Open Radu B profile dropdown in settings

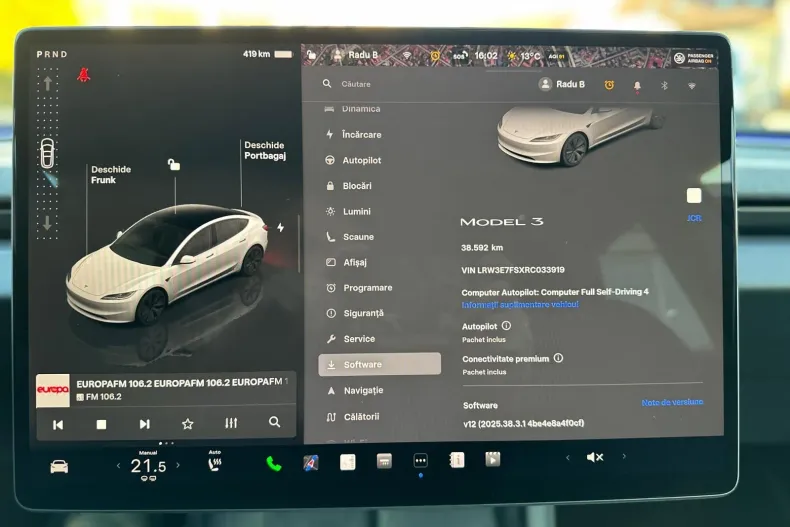(x=562, y=84)
